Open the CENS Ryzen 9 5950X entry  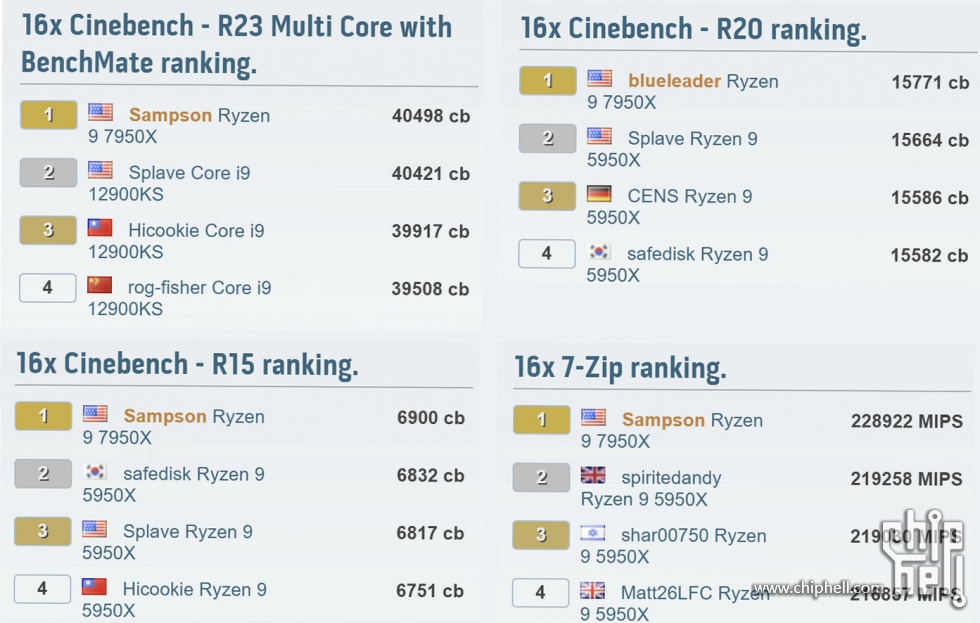(x=669, y=207)
